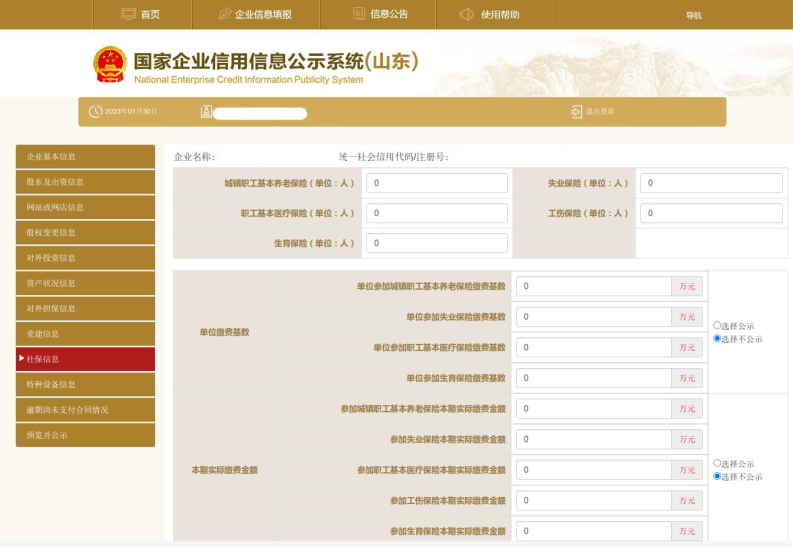Screen dimensions: 793x547
Task: Click the monitor icon beside 首页
Action: (x=128, y=14)
